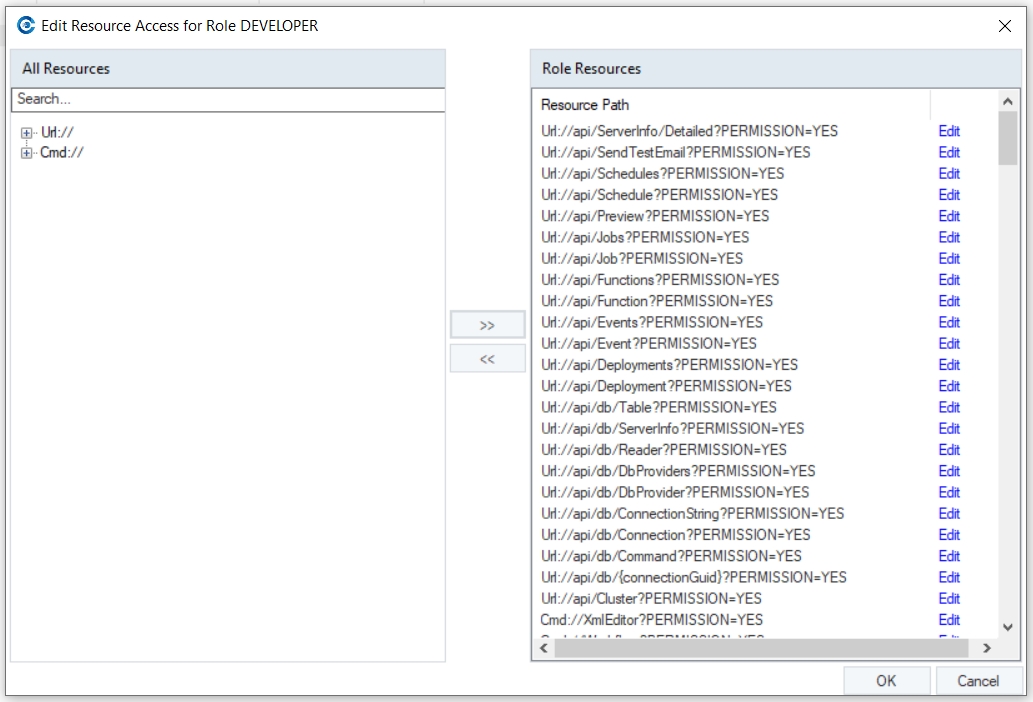
Task: Select the Url://api/Schedules?PERMISSION=YES row
Action: click(663, 174)
